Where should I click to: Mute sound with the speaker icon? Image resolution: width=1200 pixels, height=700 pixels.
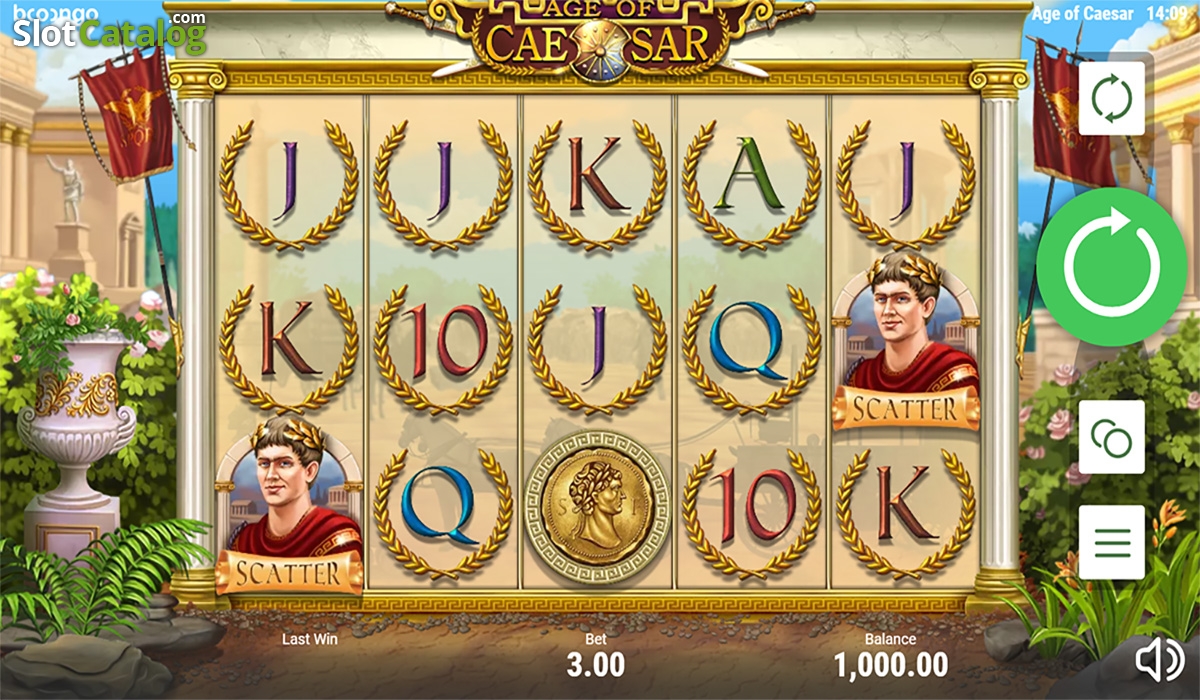(1160, 658)
